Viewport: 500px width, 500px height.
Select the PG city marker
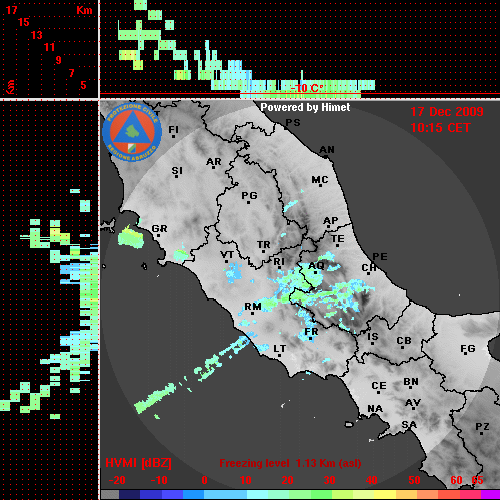249,196
